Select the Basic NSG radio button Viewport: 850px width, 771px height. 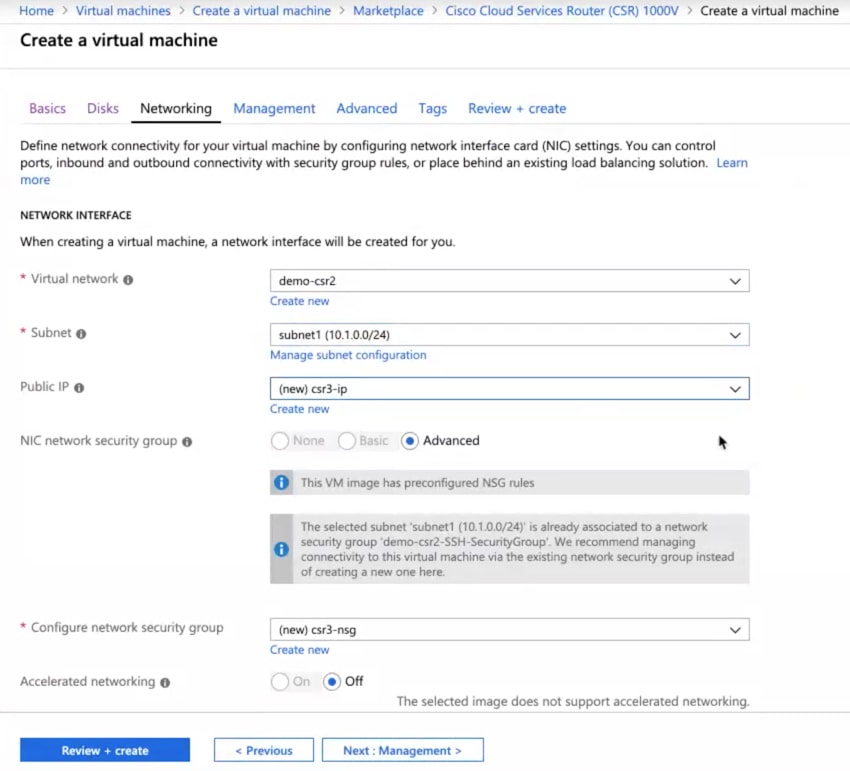click(x=347, y=440)
